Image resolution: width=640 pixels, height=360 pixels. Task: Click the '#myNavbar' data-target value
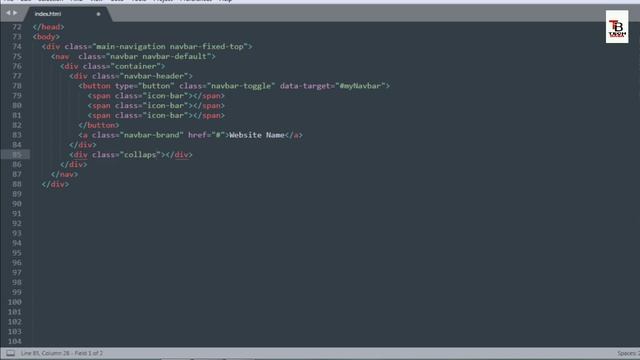pyautogui.click(x=360, y=86)
